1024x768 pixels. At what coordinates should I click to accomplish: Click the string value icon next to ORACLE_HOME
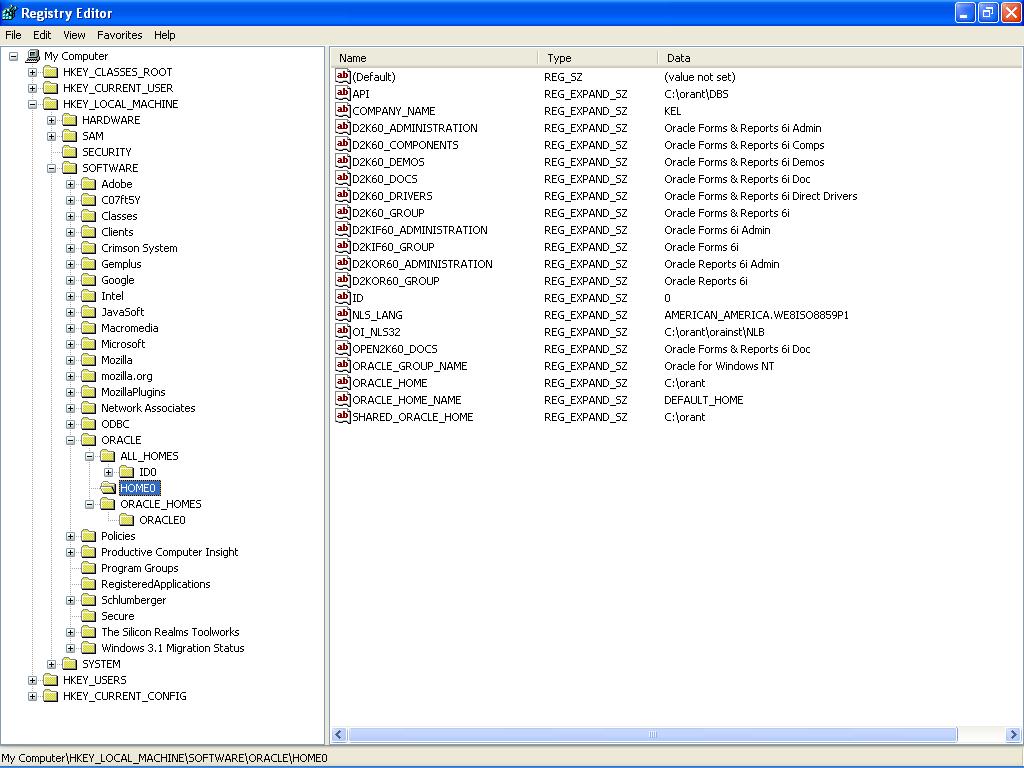343,383
